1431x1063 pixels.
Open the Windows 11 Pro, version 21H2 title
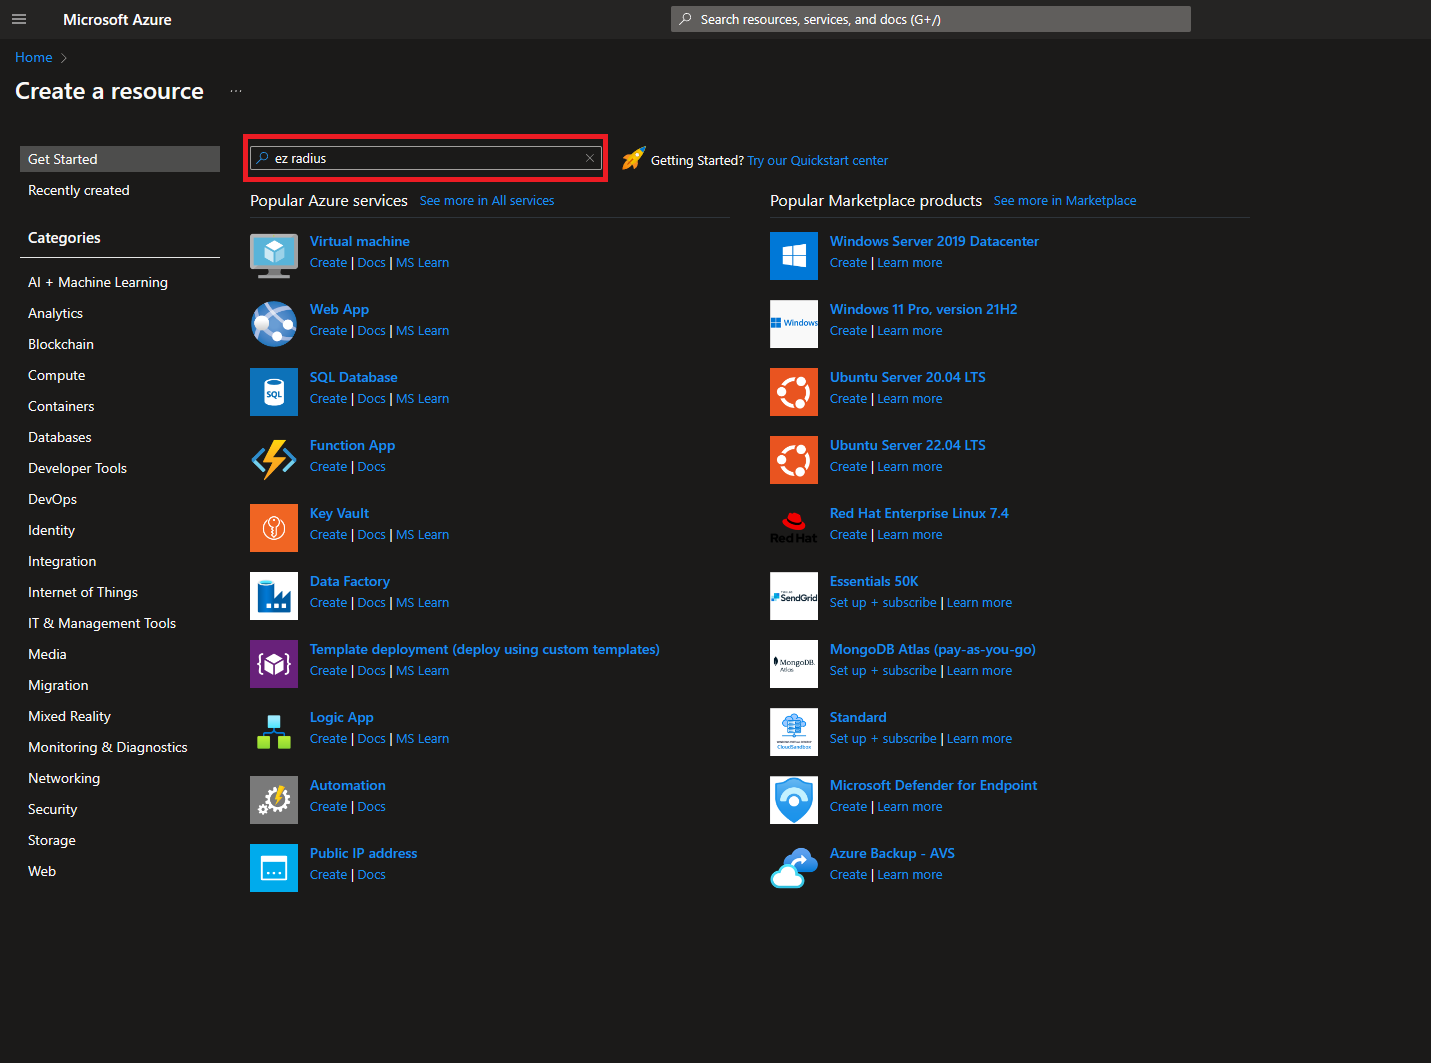[x=923, y=309]
